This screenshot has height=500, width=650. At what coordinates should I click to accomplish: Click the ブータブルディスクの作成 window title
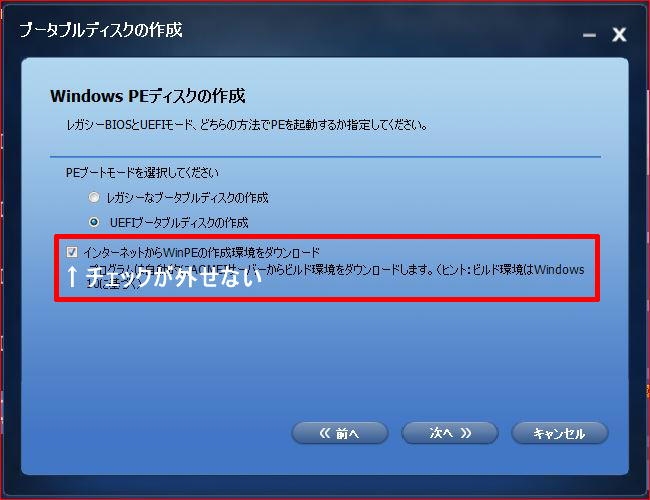[101, 30]
